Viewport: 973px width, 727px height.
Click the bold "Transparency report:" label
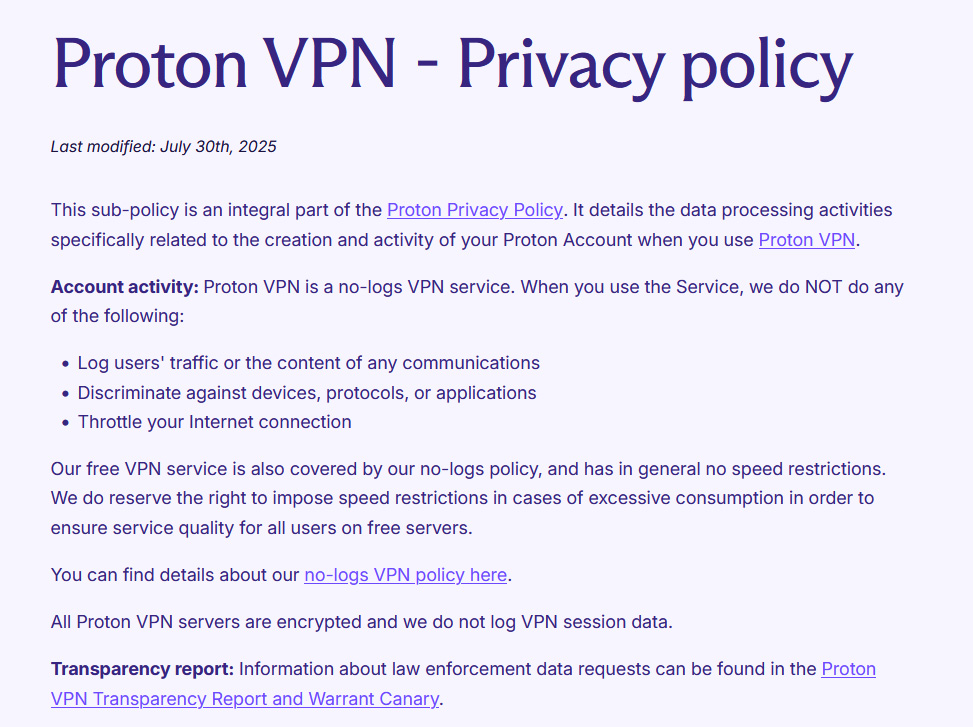[x=142, y=669]
